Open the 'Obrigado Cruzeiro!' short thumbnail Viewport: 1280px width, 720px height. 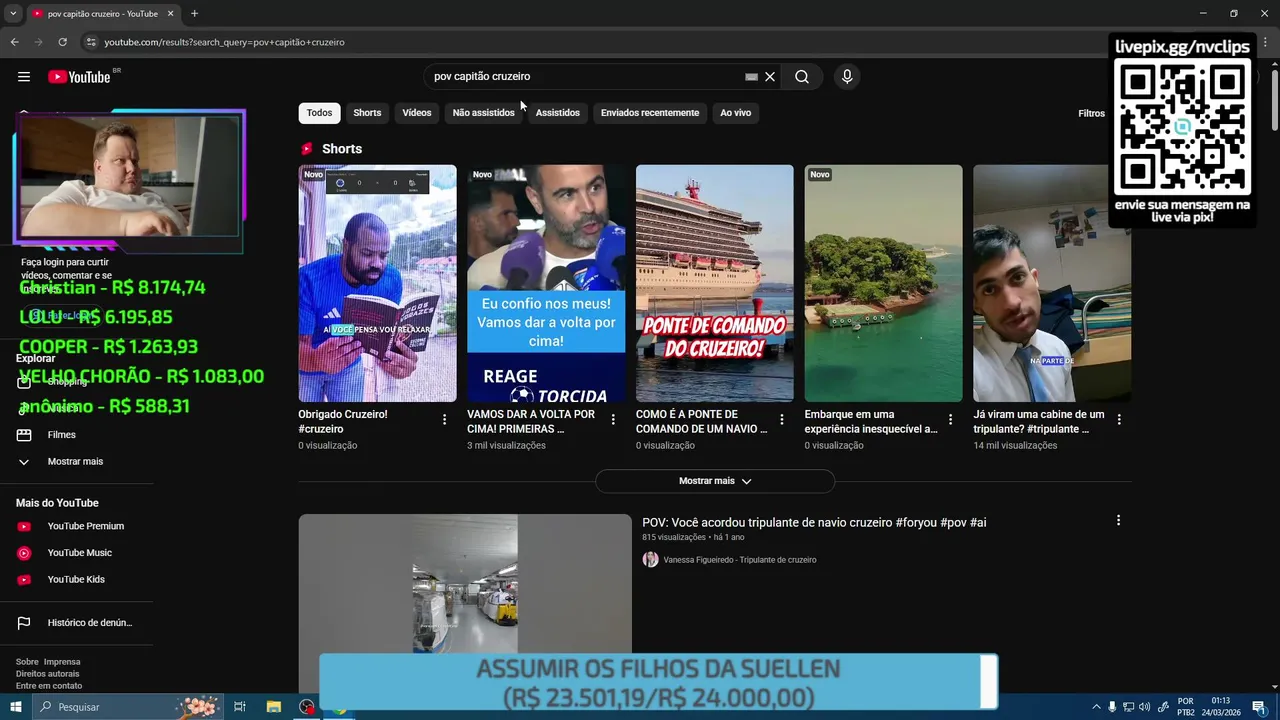click(377, 284)
